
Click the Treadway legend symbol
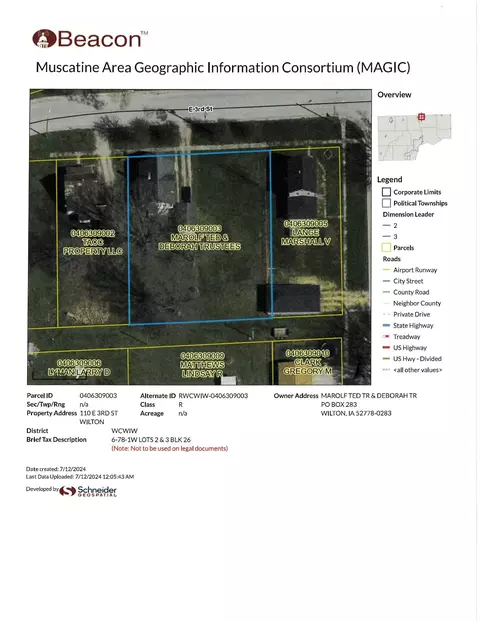point(387,337)
